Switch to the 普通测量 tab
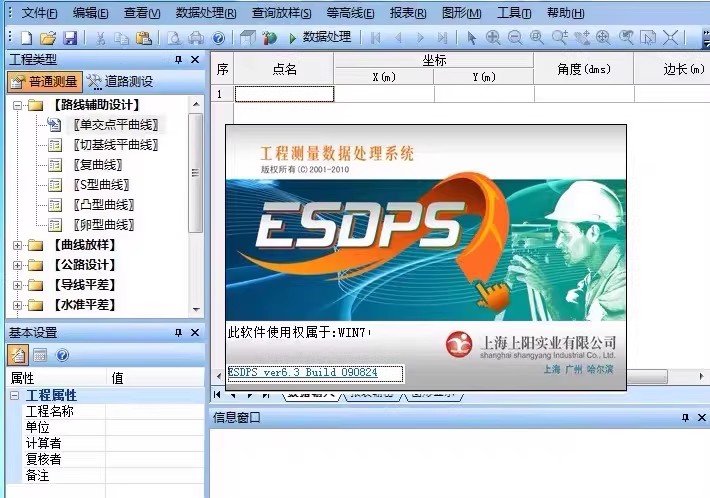The image size is (710, 498). 44,81
